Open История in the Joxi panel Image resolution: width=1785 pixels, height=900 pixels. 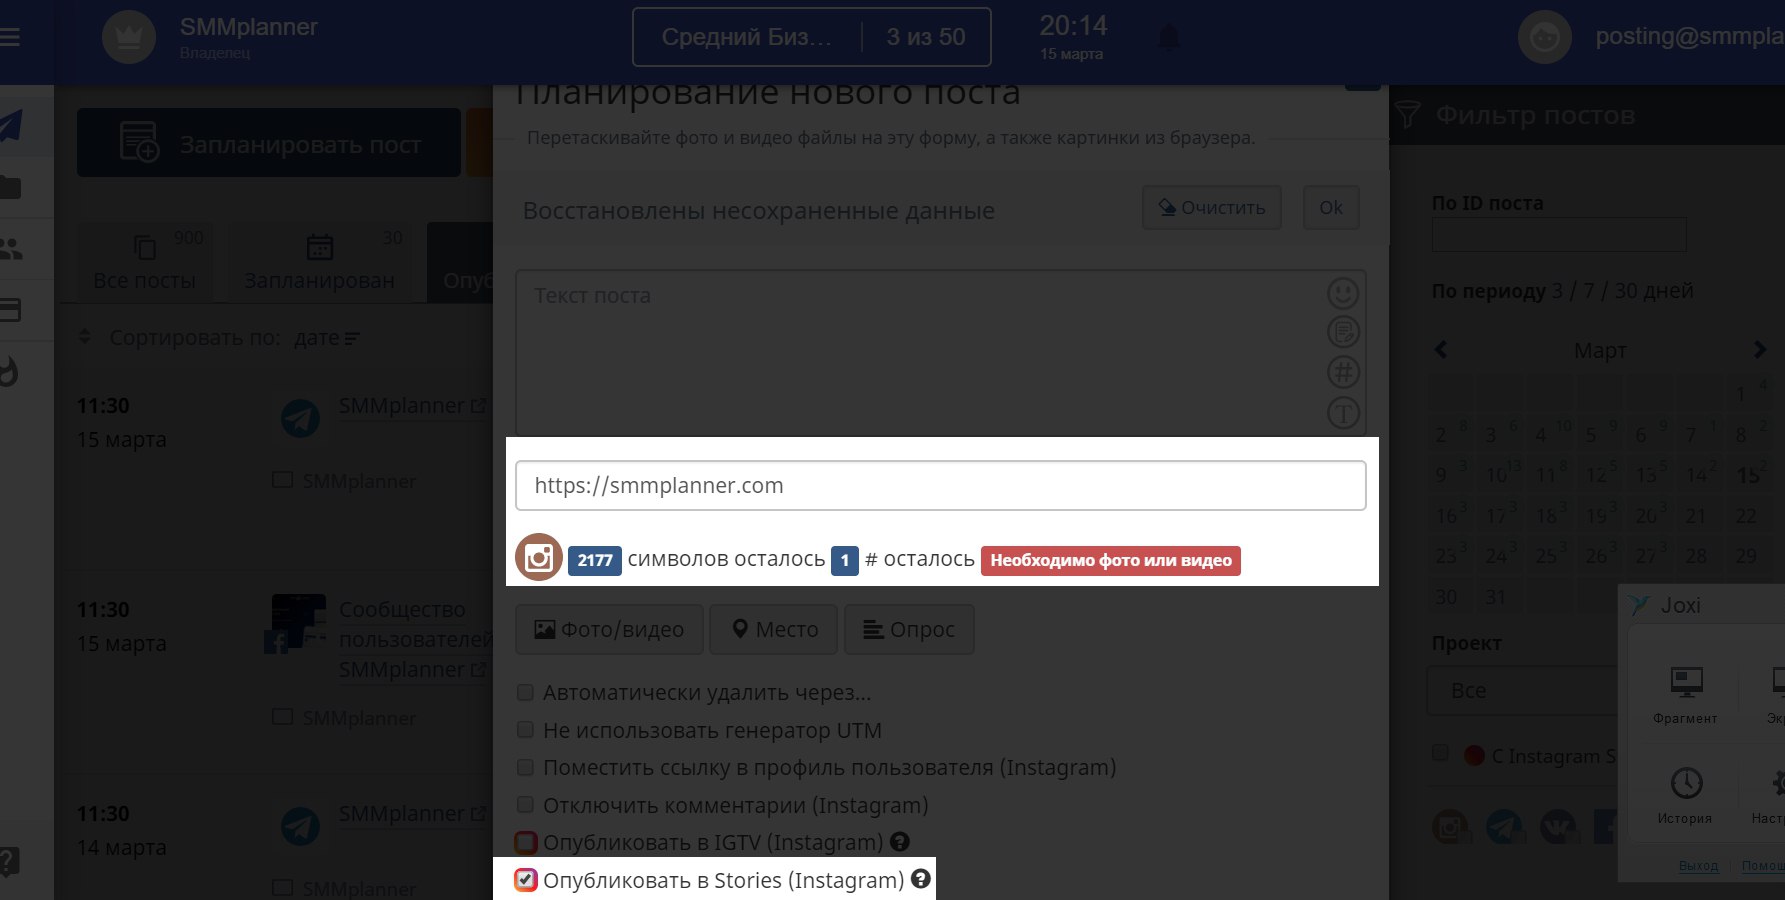1686,795
